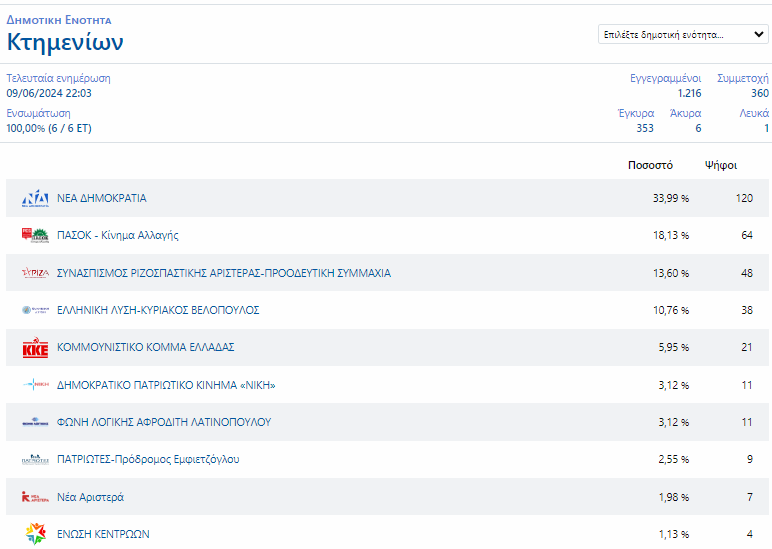Click the ΦΩΝΗ ΛΟΓΙΚΗΣ party logo
The height and width of the screenshot is (549, 772).
(x=35, y=422)
